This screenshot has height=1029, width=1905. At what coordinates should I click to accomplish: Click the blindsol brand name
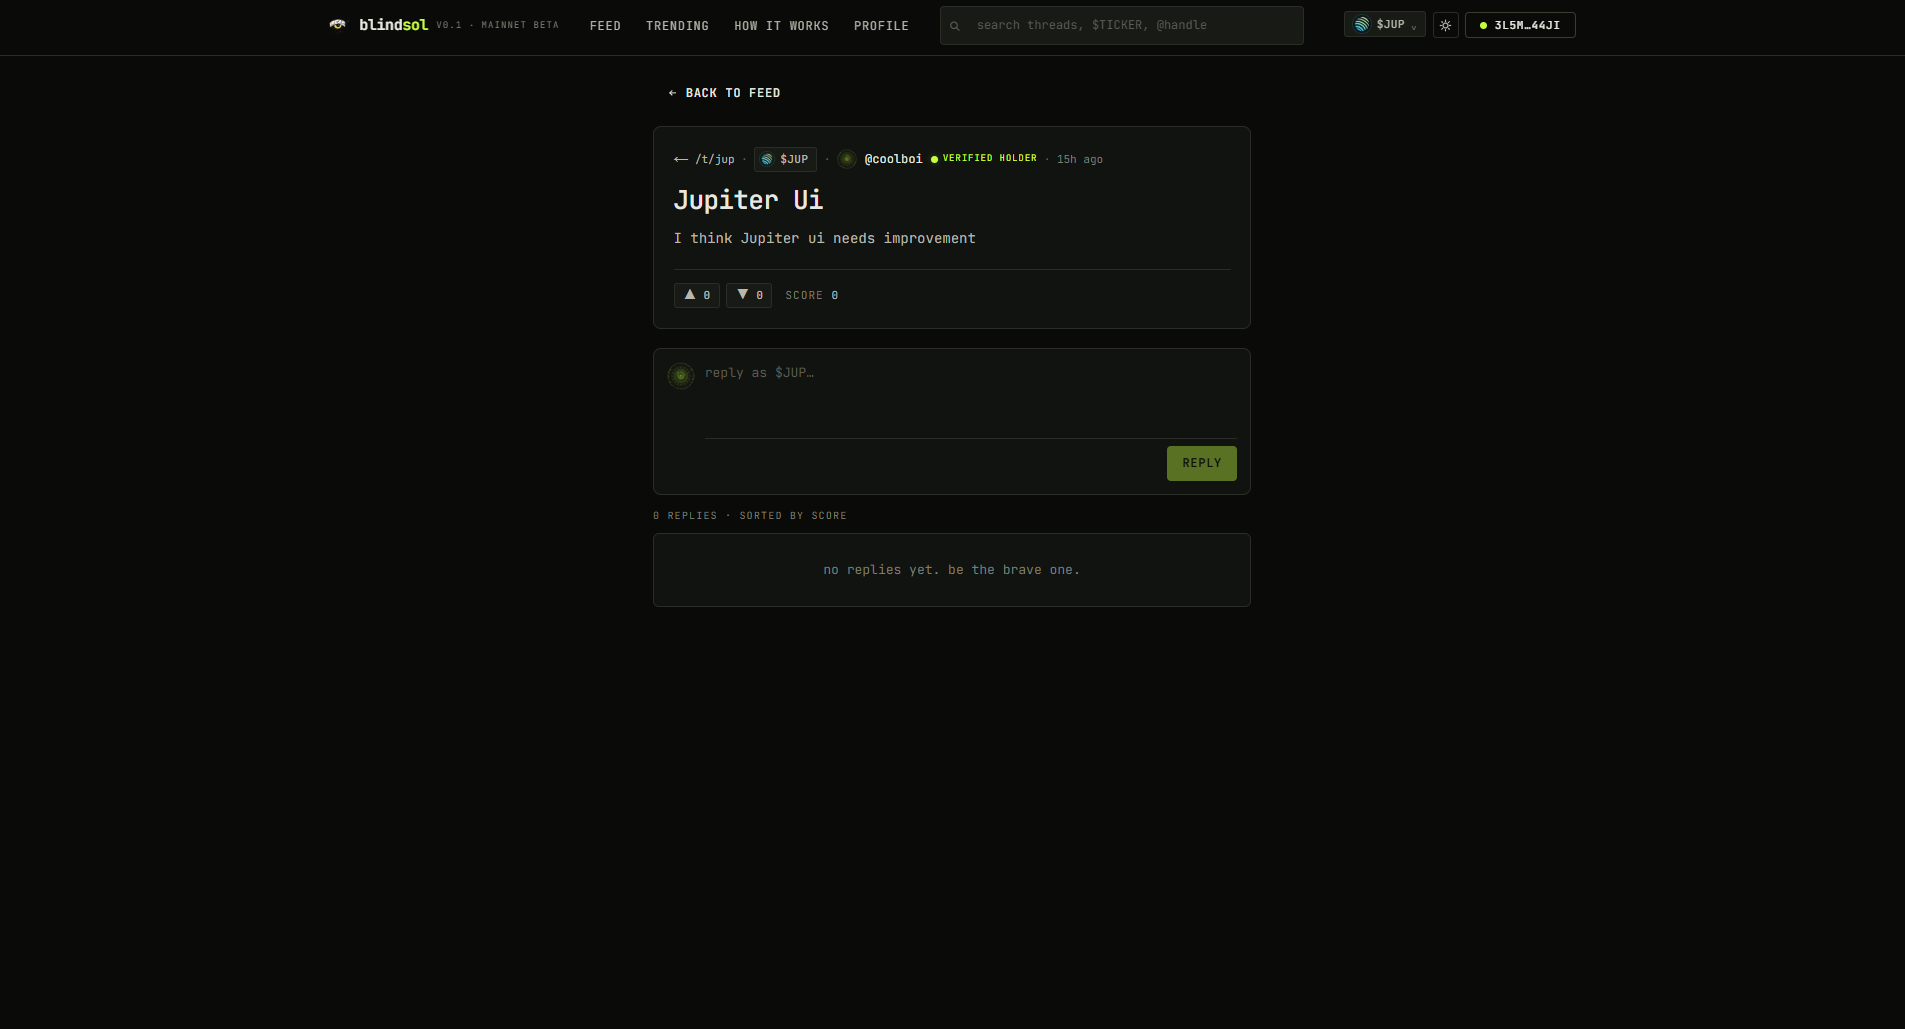click(393, 25)
